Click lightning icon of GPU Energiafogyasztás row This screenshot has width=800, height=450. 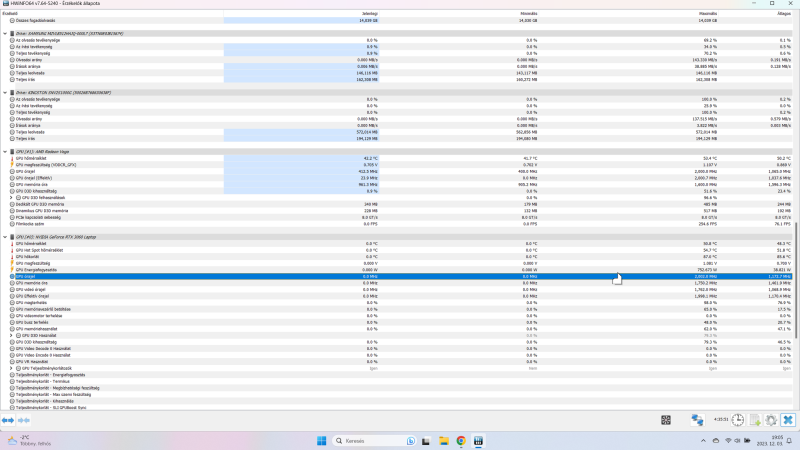click(x=12, y=270)
